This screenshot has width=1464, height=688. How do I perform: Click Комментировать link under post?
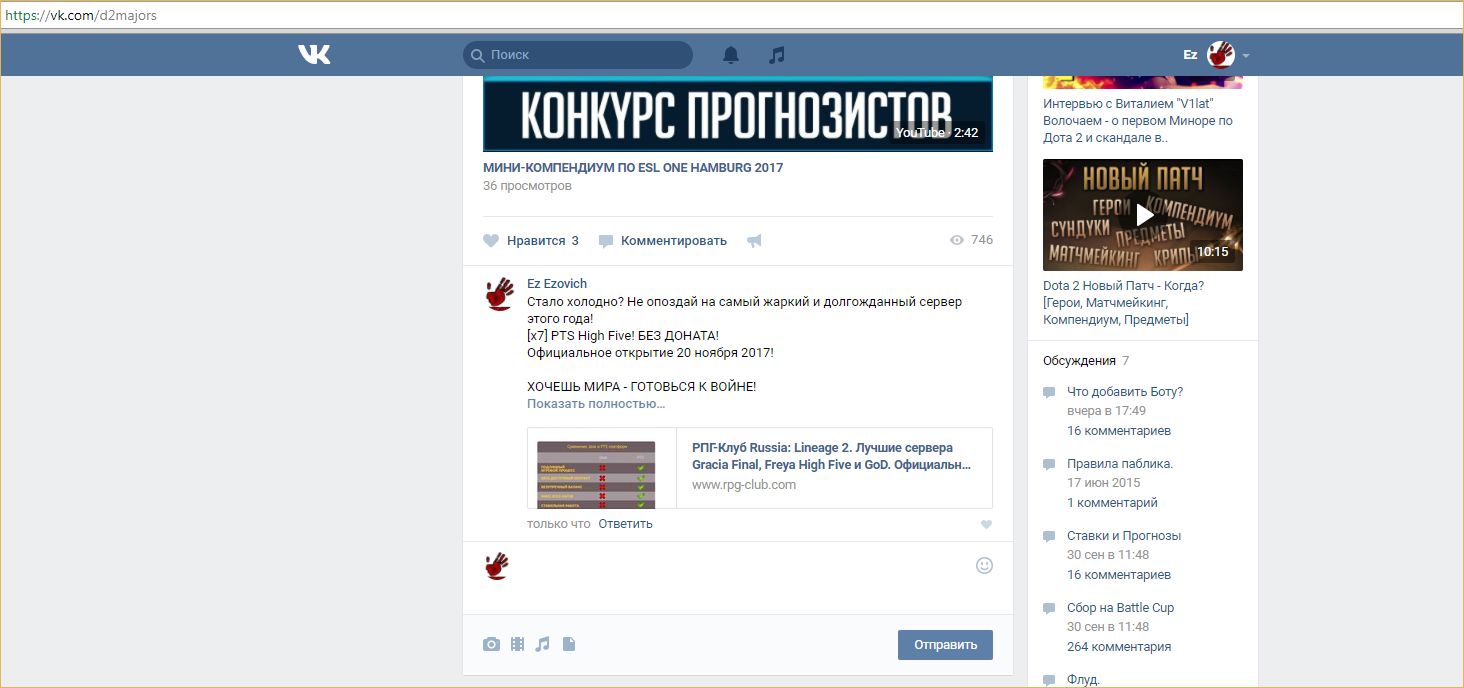coord(674,241)
